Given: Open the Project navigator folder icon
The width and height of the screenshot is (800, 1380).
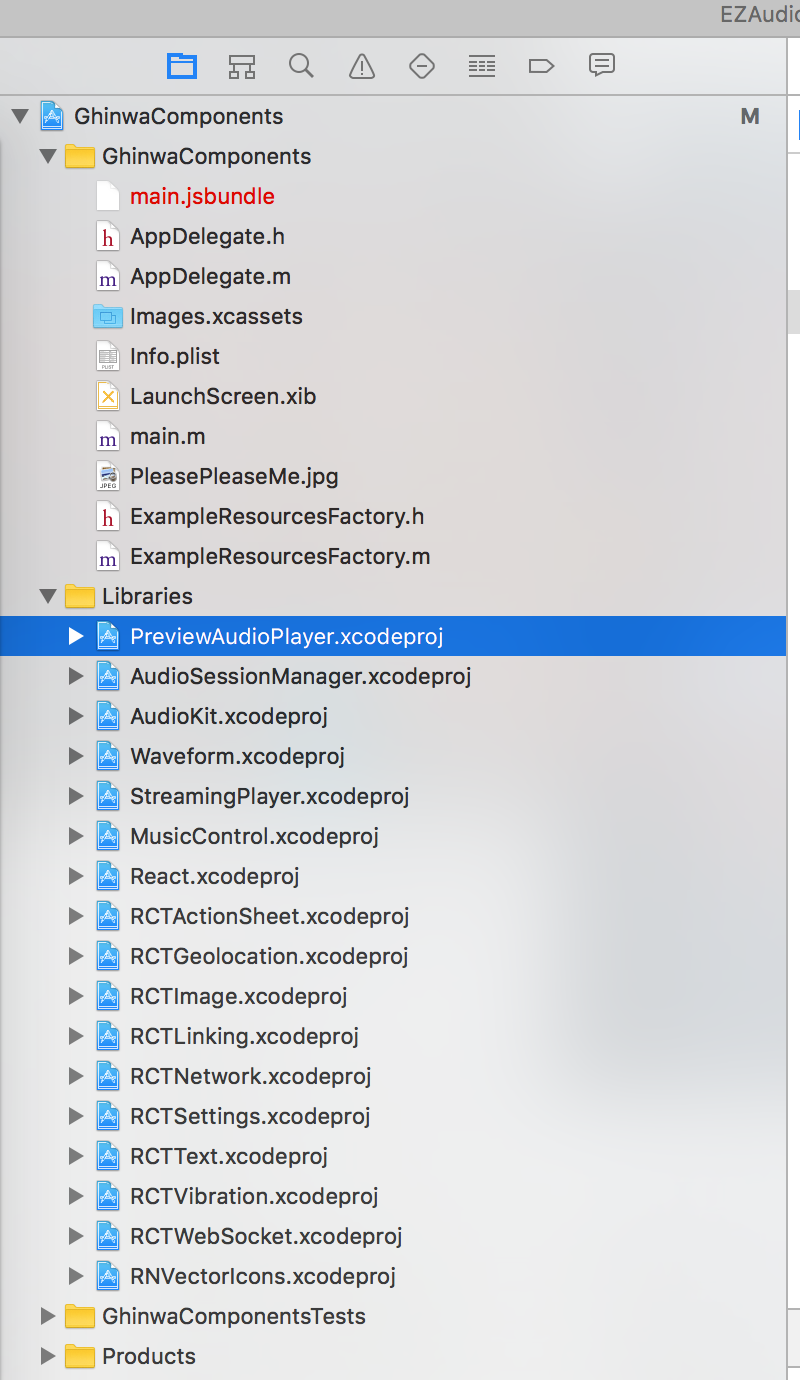Looking at the screenshot, I should click(x=181, y=66).
